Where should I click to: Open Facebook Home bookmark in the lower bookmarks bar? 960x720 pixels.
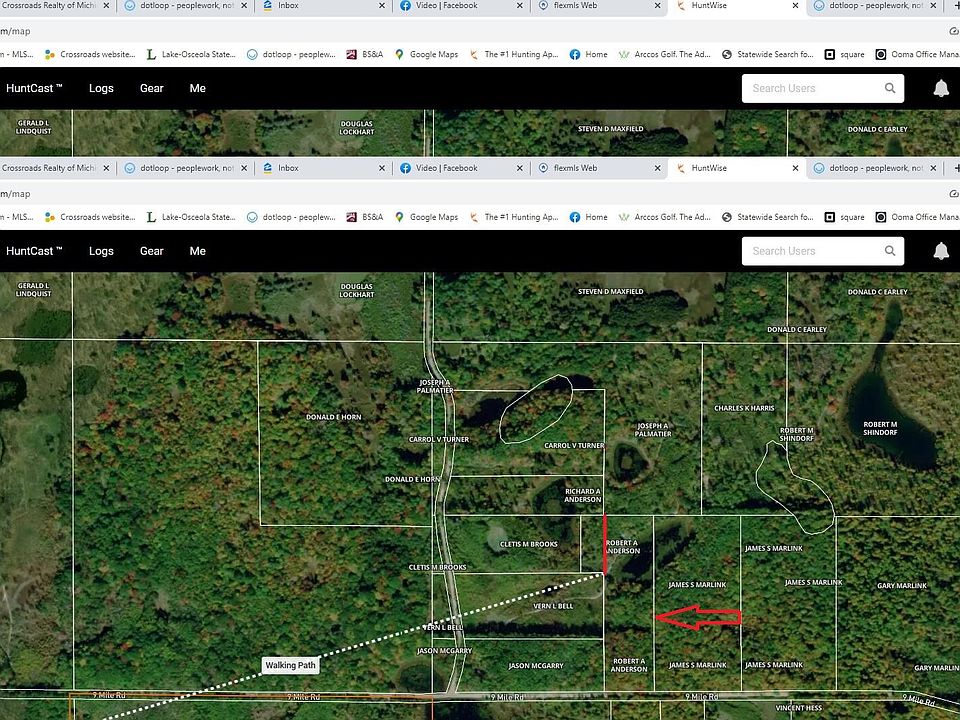(588, 217)
